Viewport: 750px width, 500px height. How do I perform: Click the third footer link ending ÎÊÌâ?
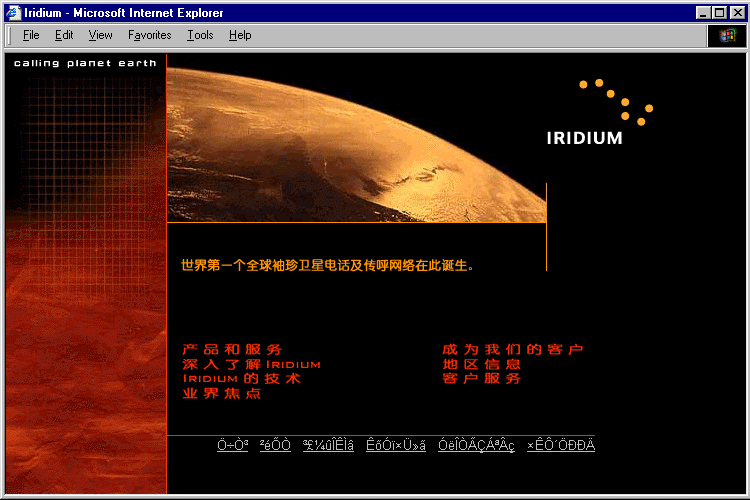pos(328,445)
